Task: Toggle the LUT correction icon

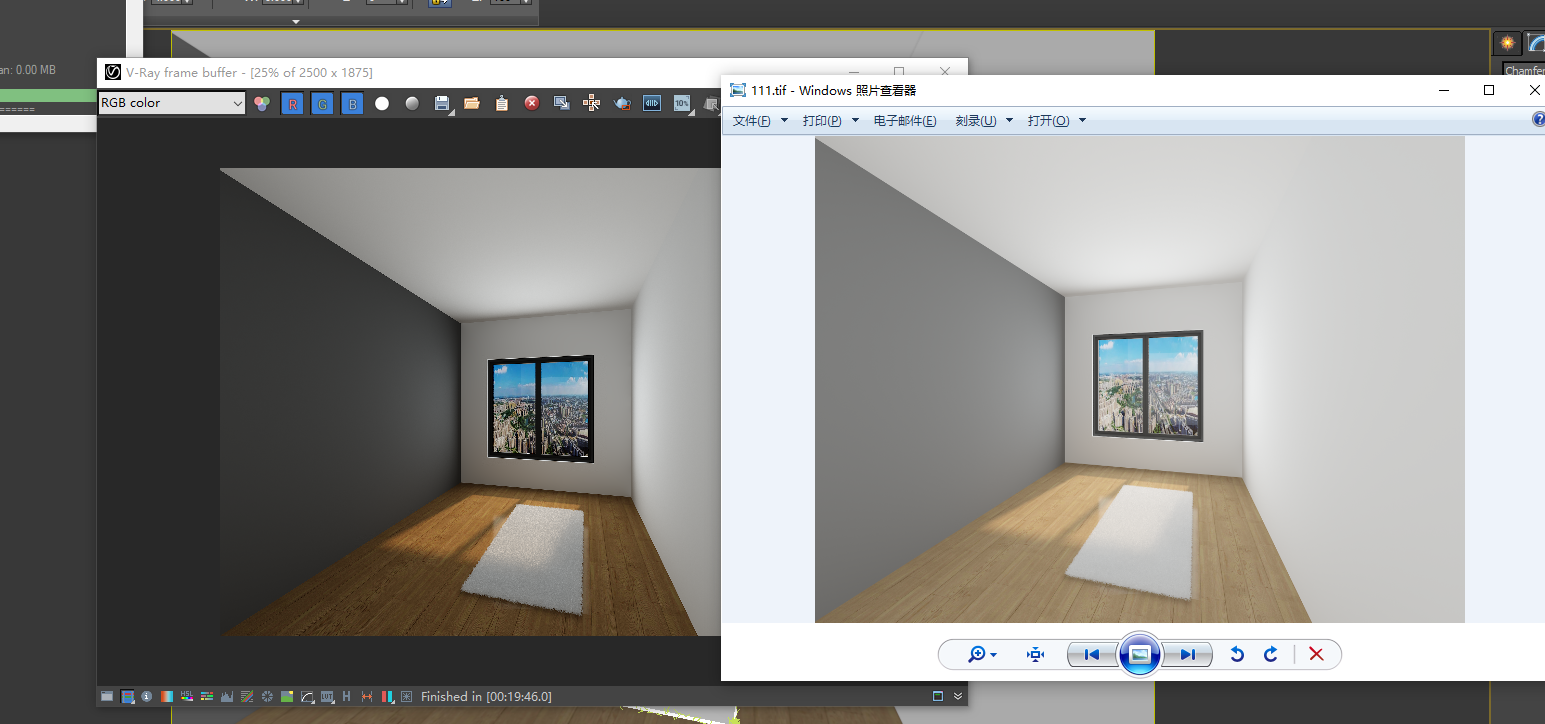Action: (327, 696)
